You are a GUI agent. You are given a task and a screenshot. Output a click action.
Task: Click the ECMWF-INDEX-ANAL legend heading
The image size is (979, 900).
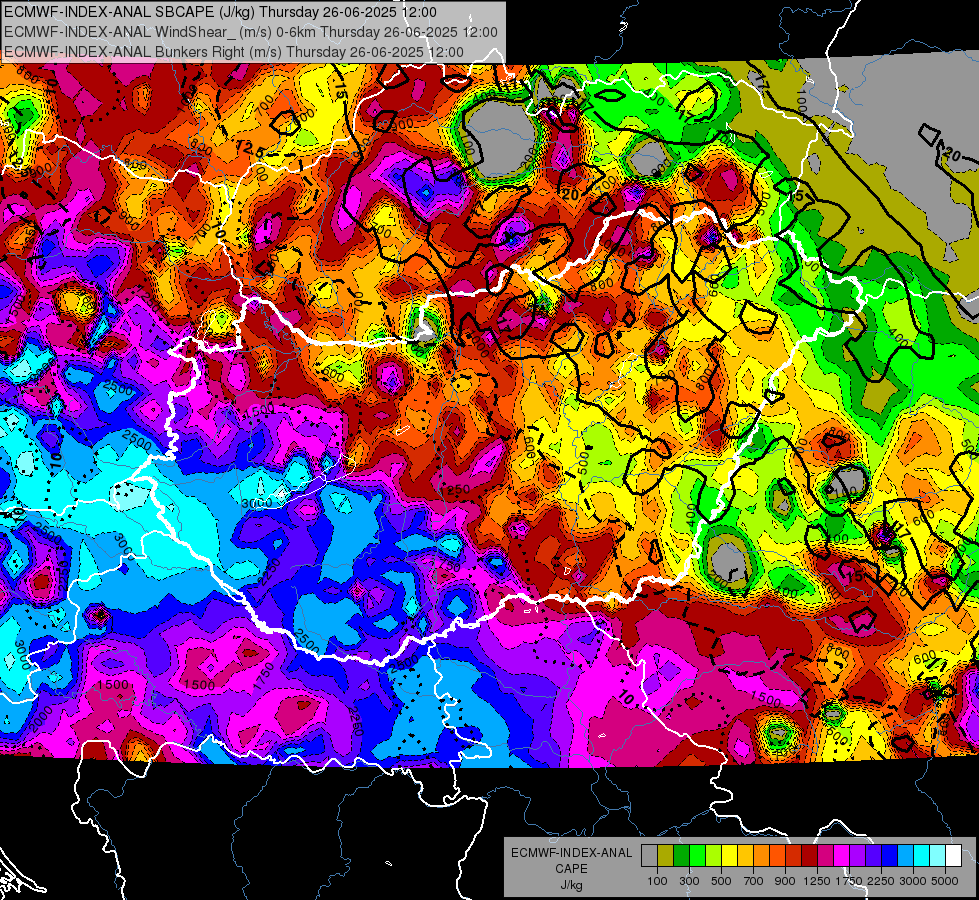(x=571, y=853)
